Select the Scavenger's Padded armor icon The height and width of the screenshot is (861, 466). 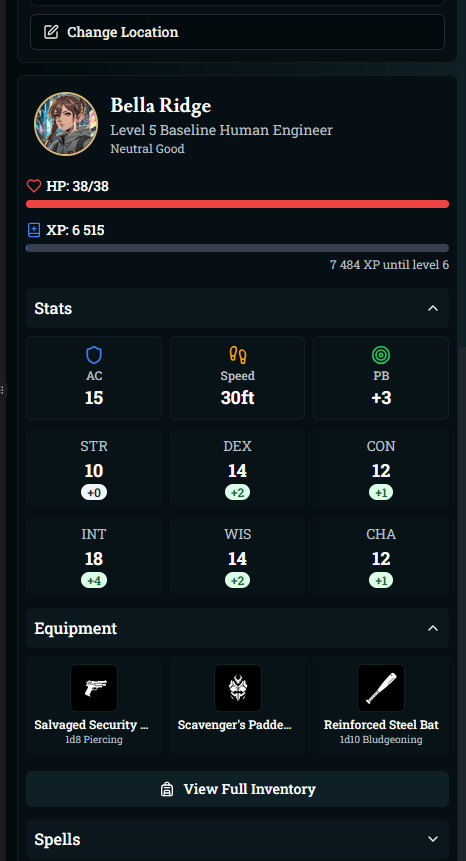coord(238,688)
